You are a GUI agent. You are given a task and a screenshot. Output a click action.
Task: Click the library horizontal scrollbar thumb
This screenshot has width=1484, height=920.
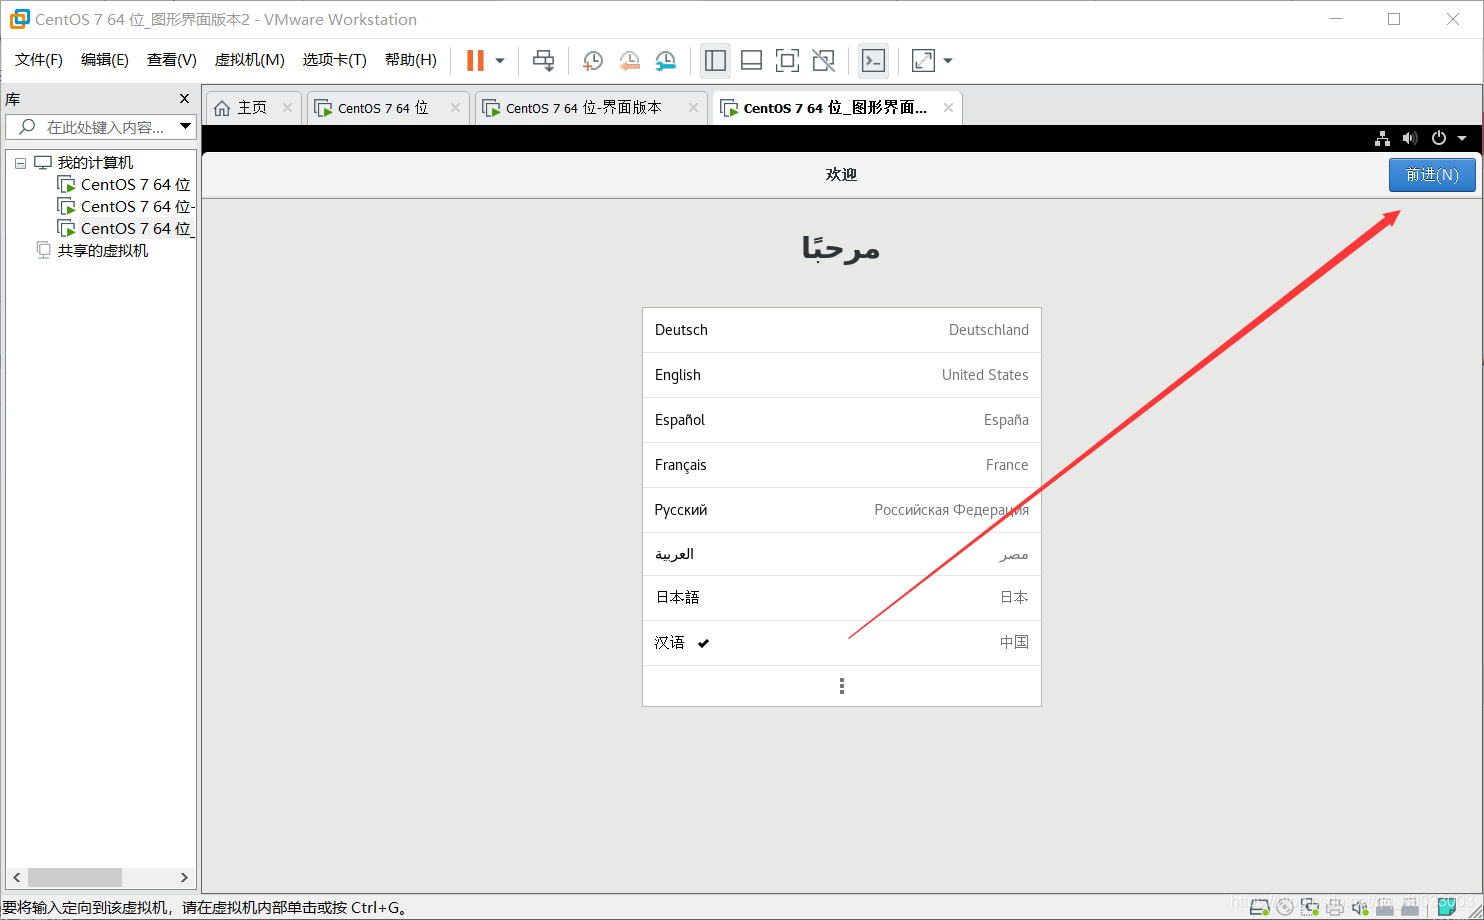[75, 877]
